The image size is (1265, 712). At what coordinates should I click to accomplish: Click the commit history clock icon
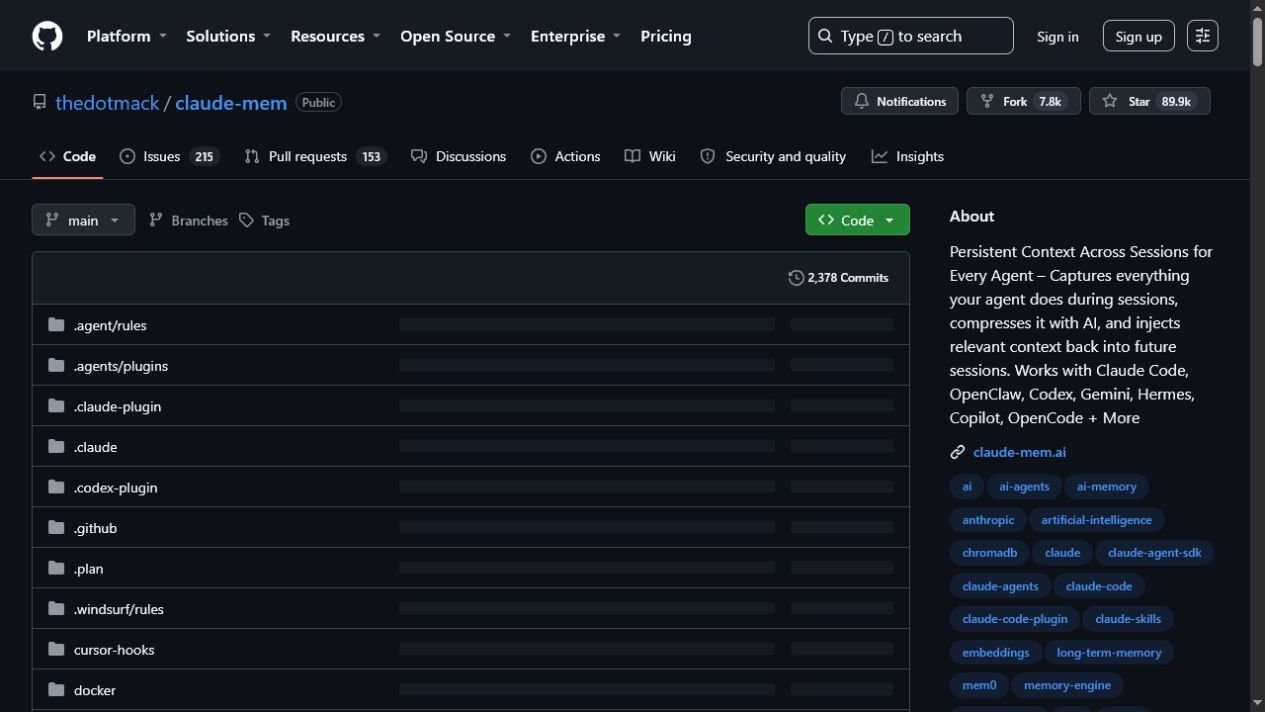click(x=796, y=278)
